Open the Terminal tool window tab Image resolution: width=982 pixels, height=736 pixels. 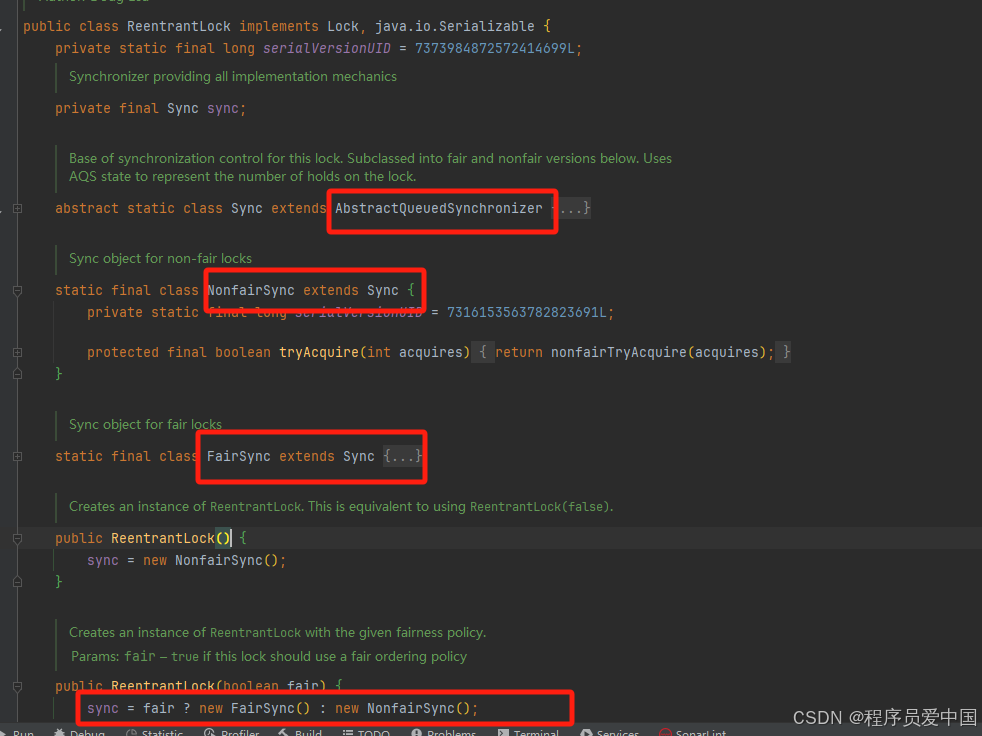pos(528,732)
